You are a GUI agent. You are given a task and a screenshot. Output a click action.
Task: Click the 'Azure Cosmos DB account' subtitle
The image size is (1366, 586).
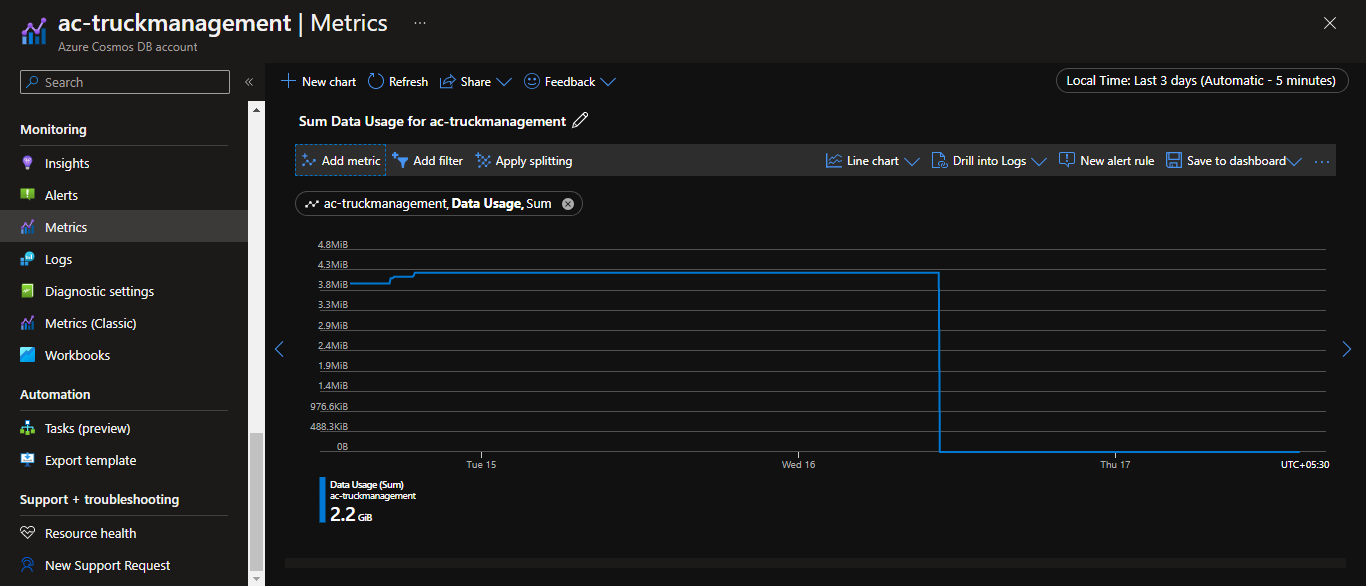[128, 47]
